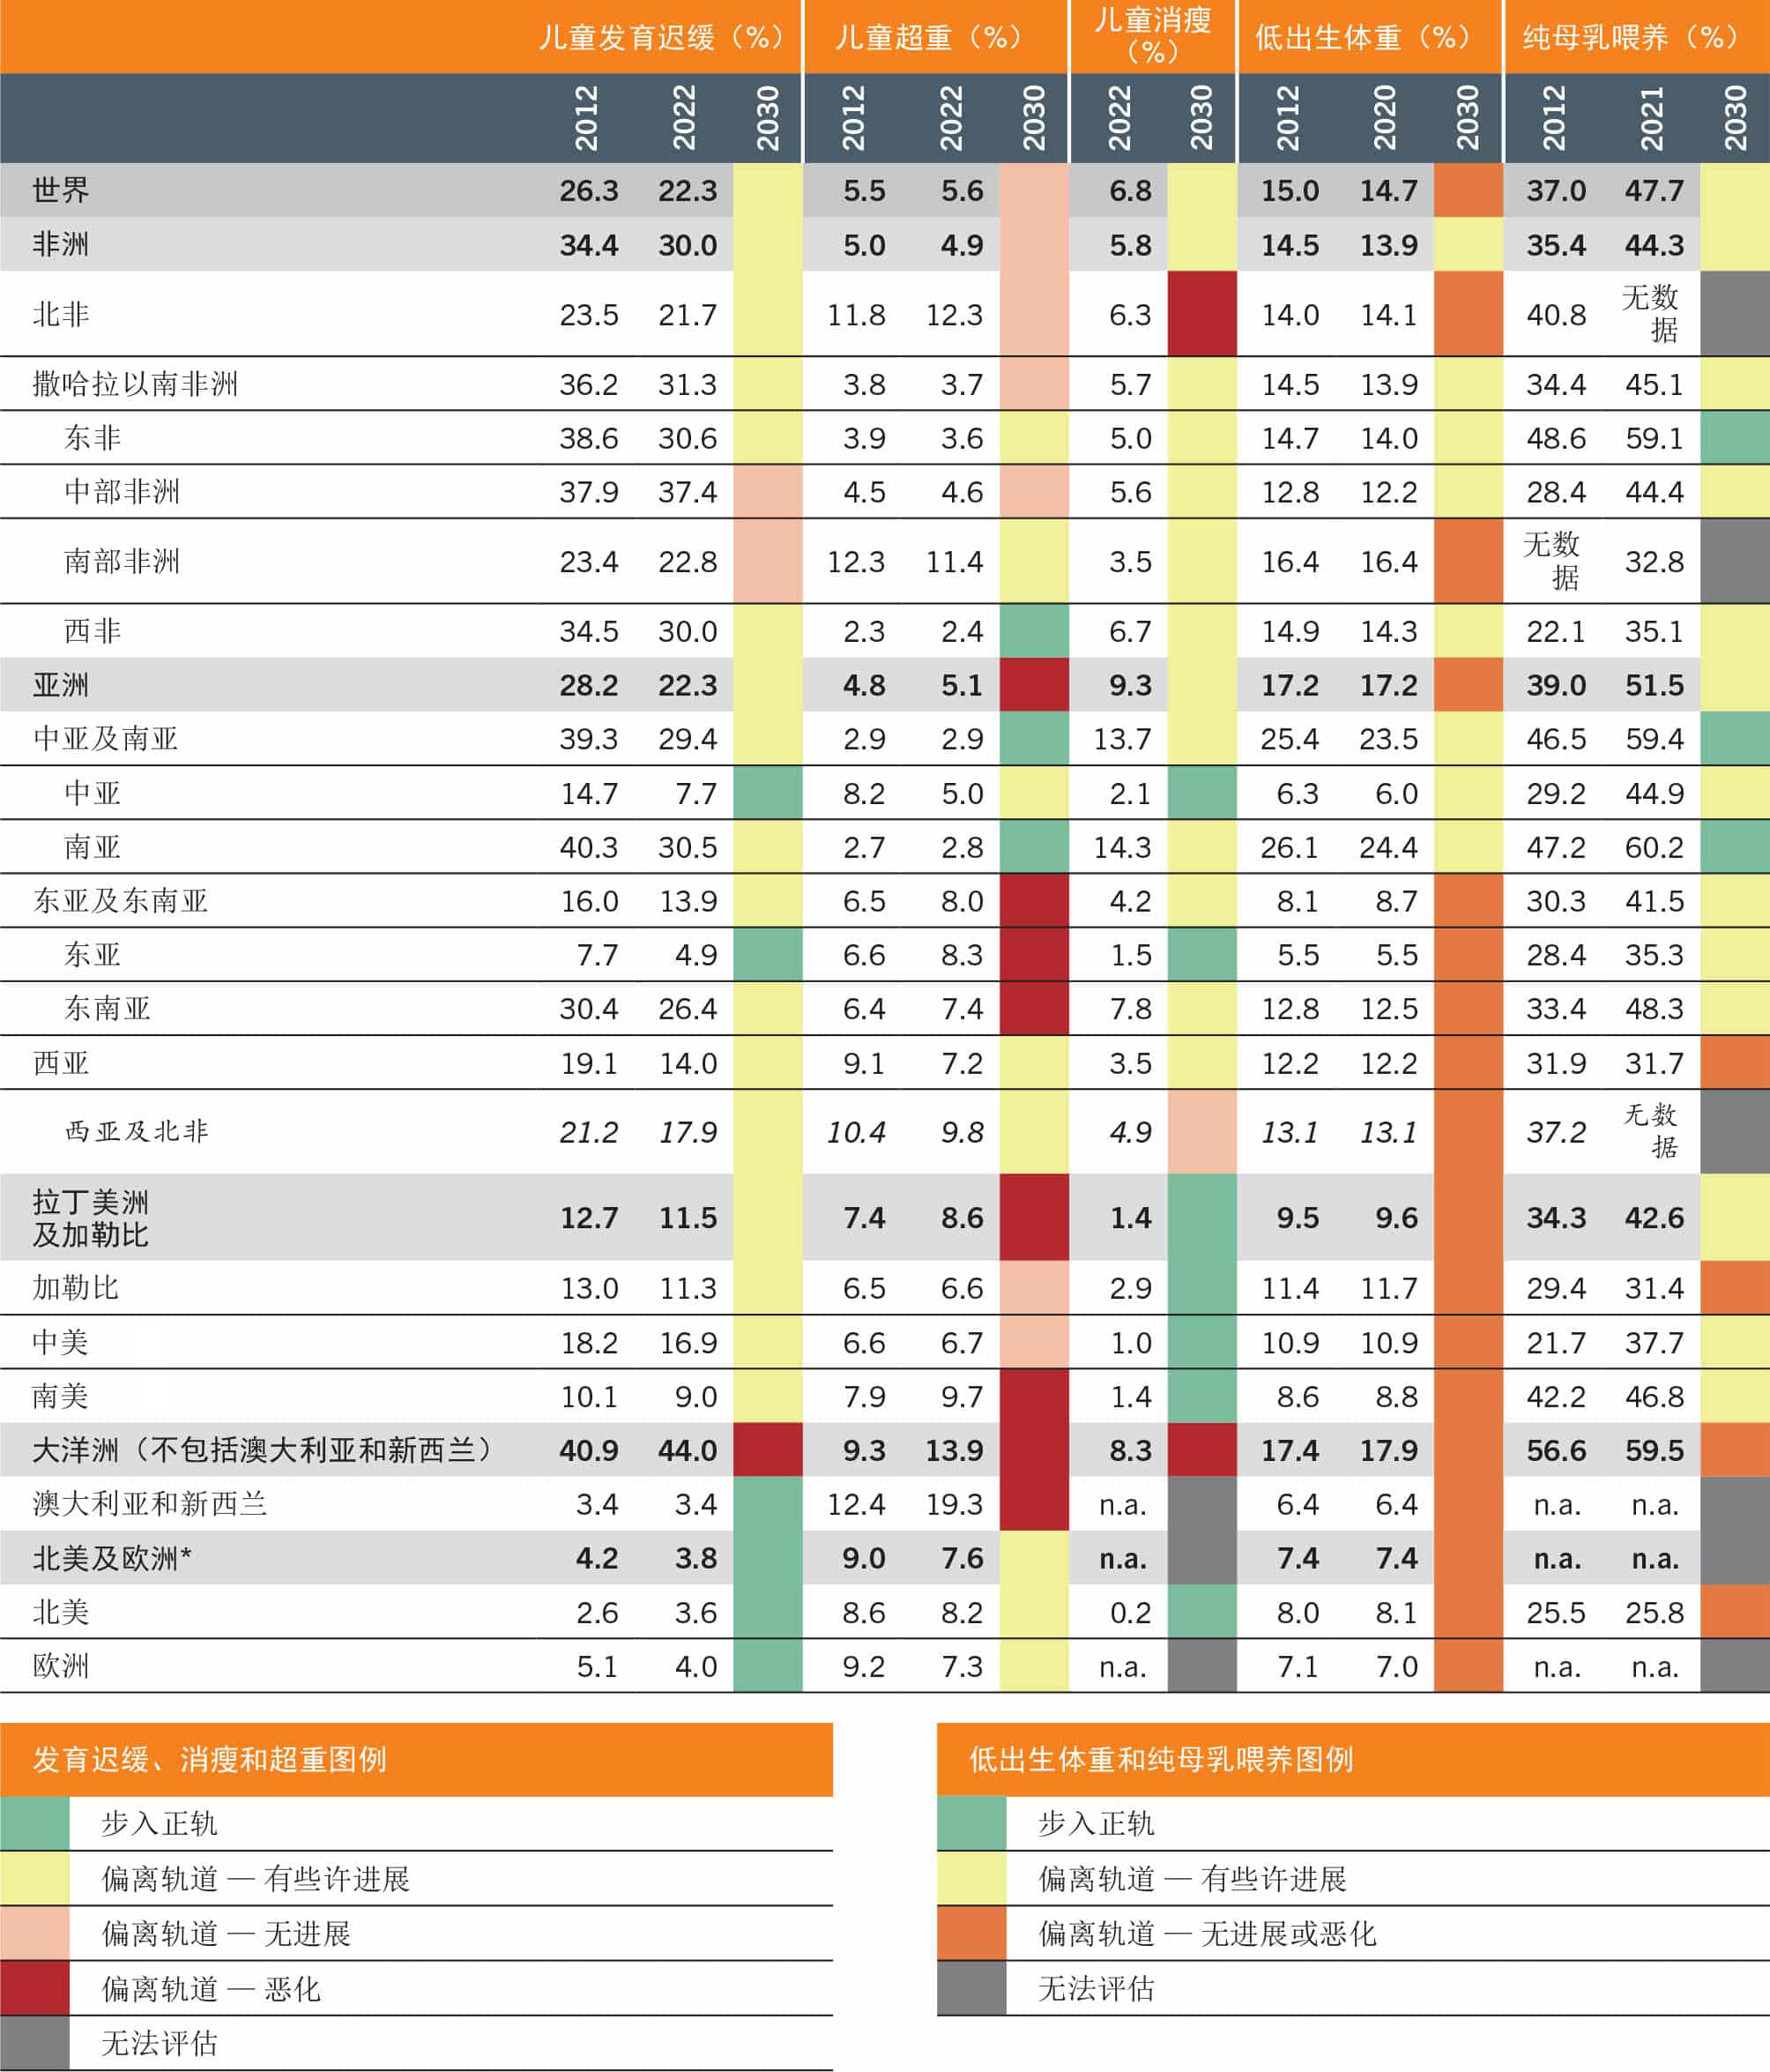Image resolution: width=1770 pixels, height=2072 pixels.
Task: Select the 南美 row label
Action: [61, 1395]
